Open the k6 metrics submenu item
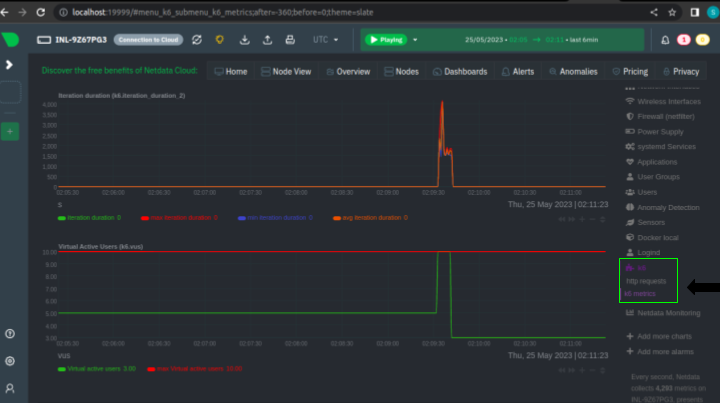This screenshot has height=403, width=720. 640,294
